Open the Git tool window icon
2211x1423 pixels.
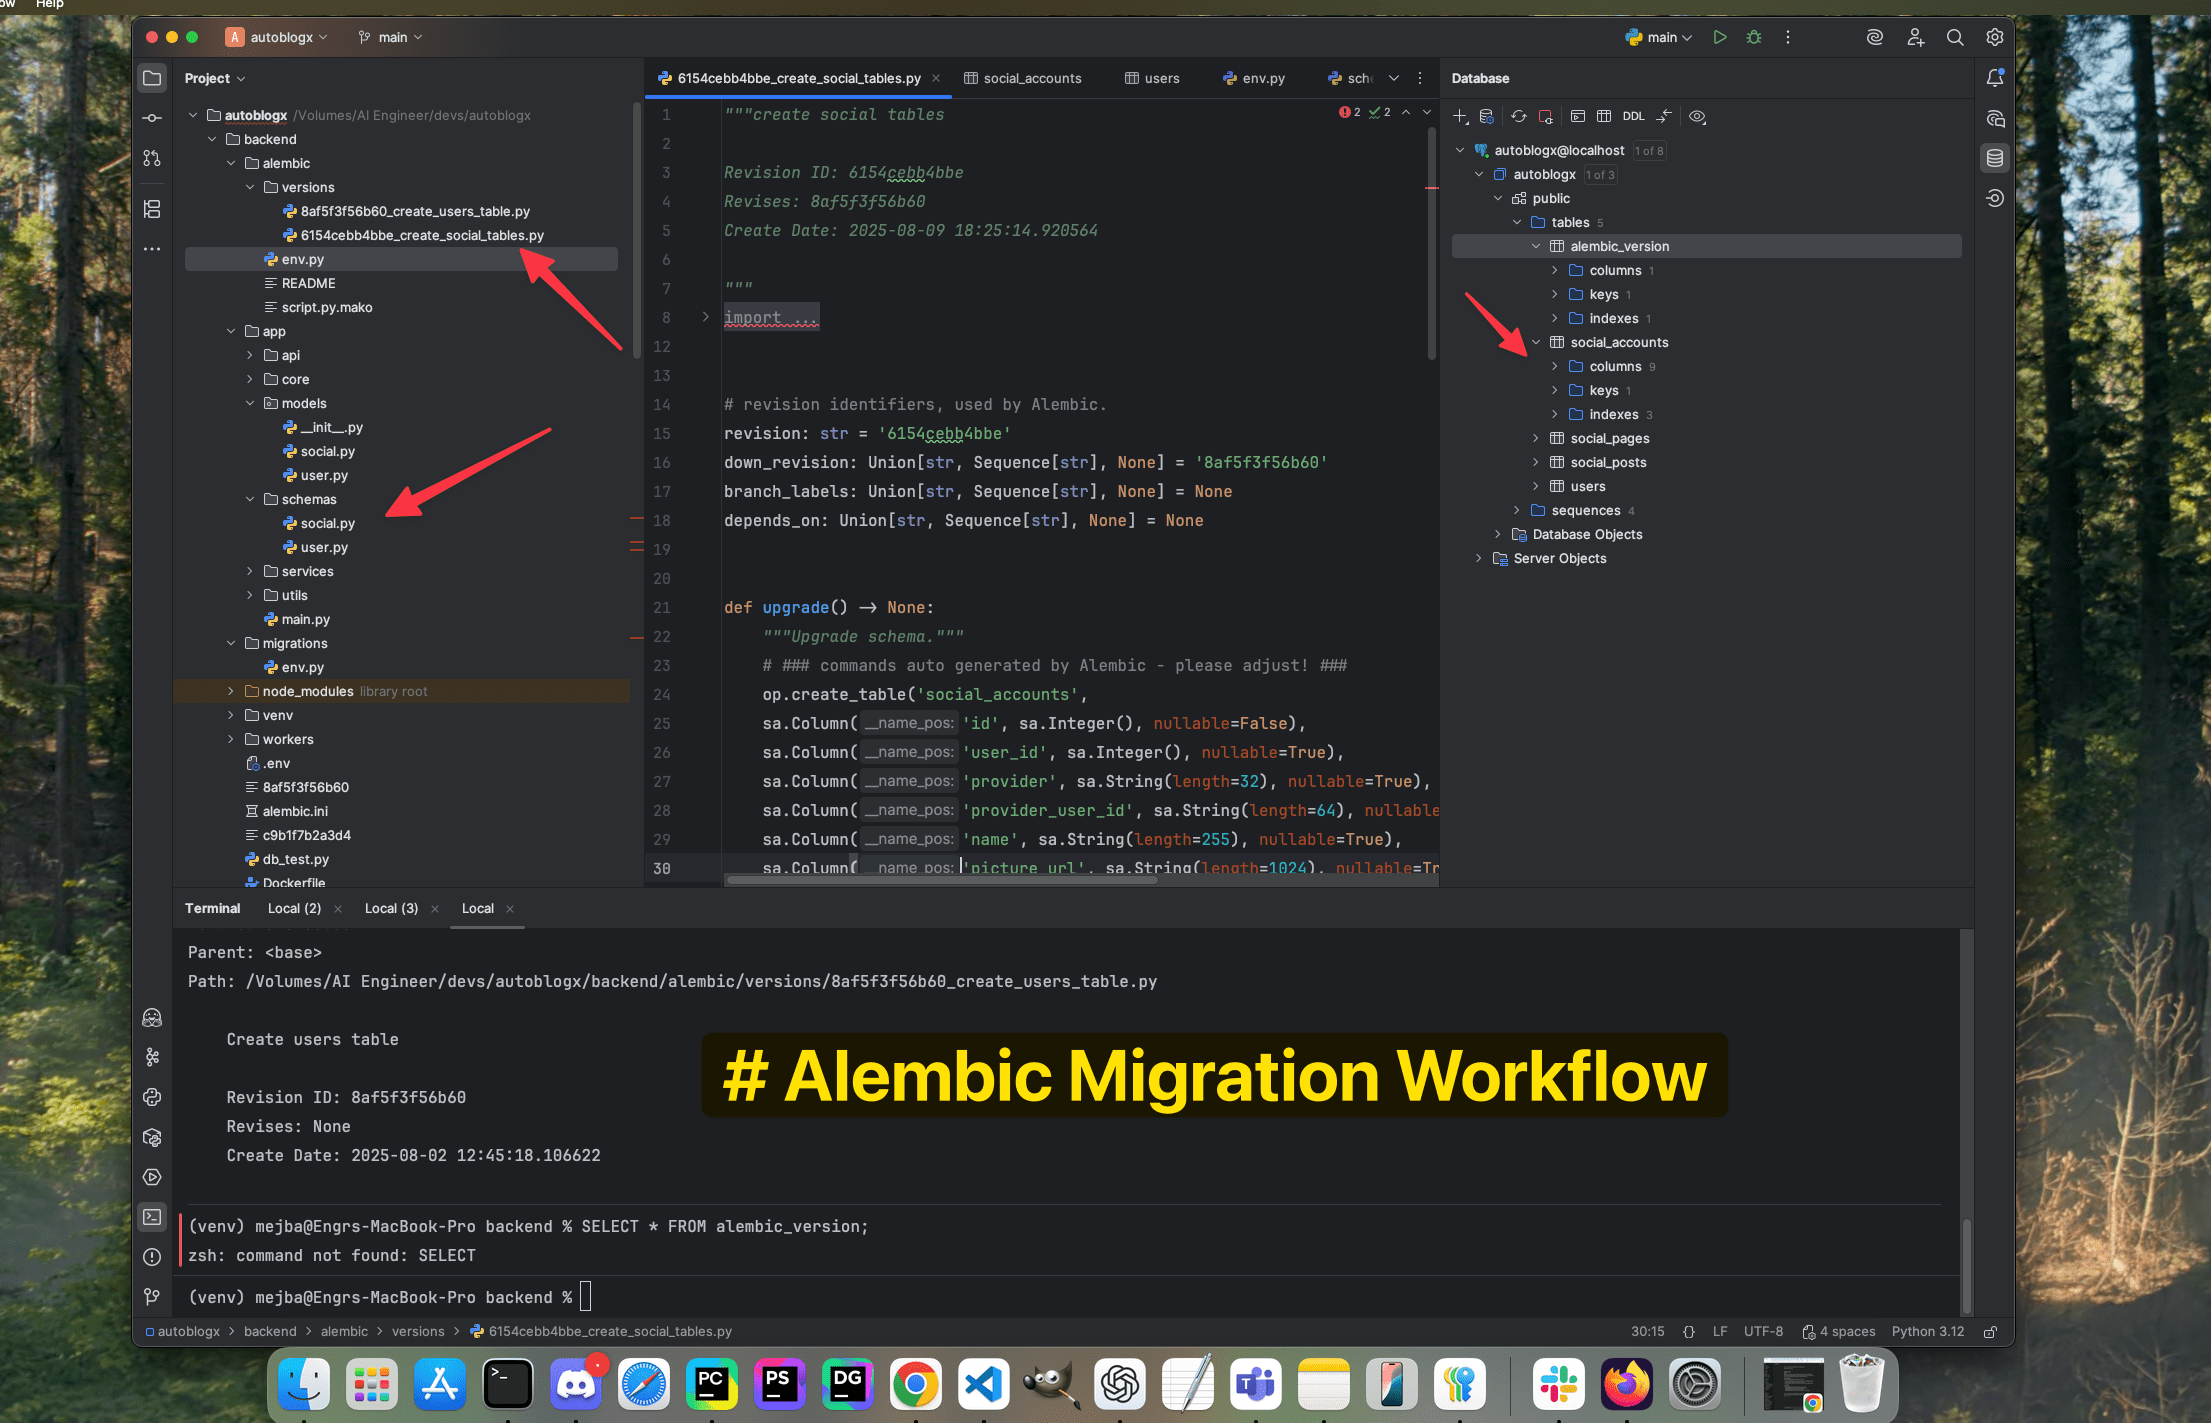pos(152,1297)
